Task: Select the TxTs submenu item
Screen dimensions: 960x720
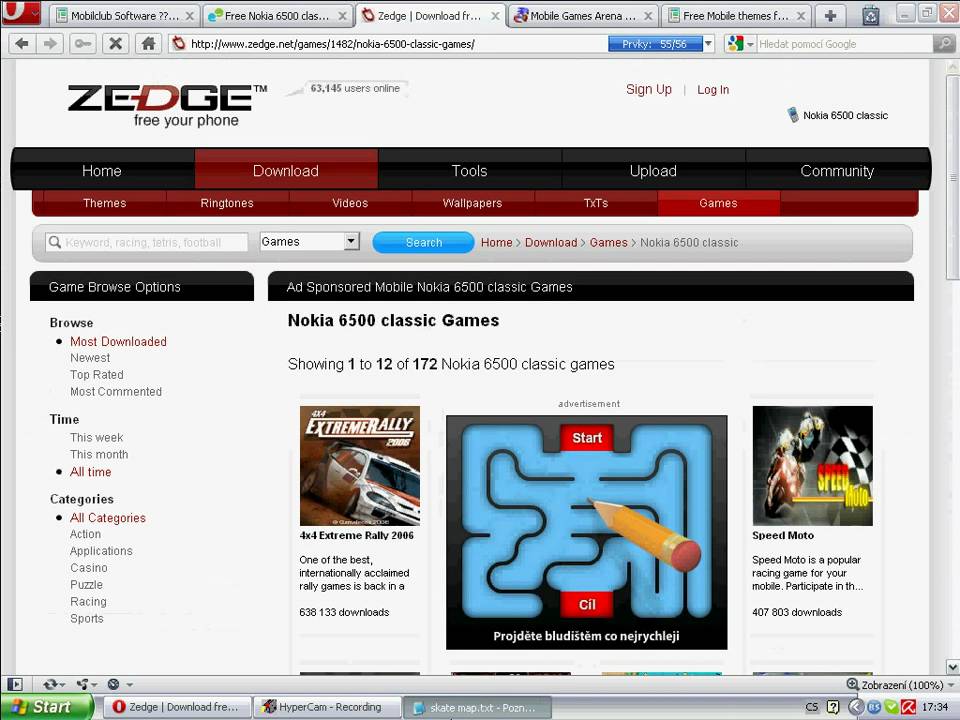Action: (x=596, y=203)
